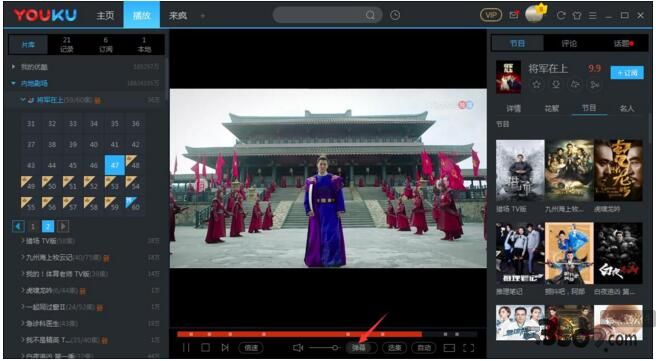Click the user avatar with crown
The height and width of the screenshot is (361, 656).
click(534, 14)
